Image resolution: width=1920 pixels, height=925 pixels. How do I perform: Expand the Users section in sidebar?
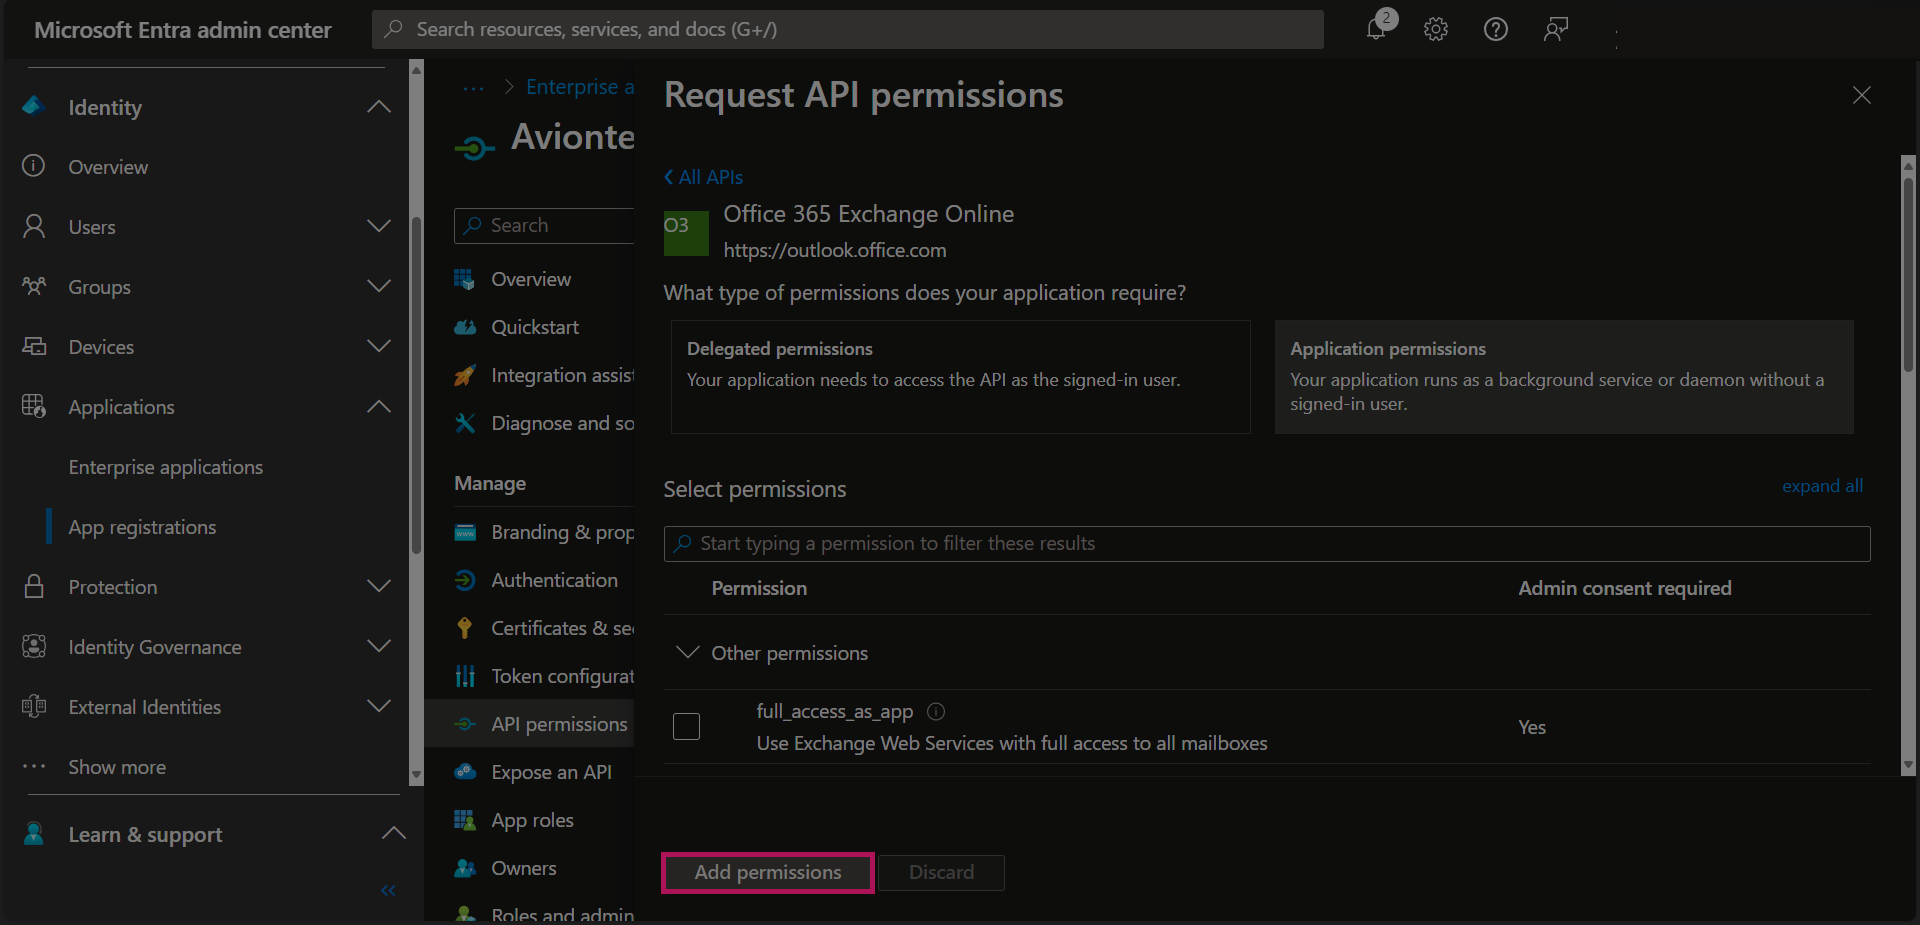point(378,227)
